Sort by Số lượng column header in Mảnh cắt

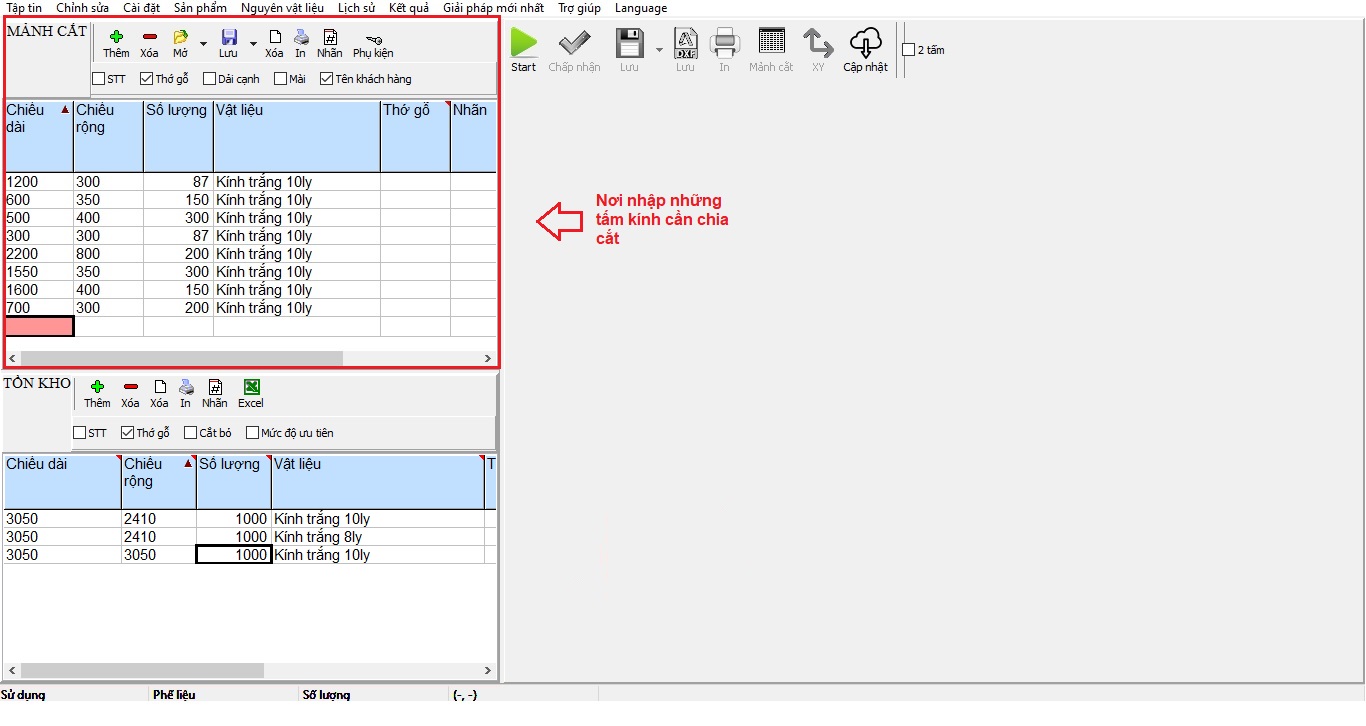pos(177,111)
